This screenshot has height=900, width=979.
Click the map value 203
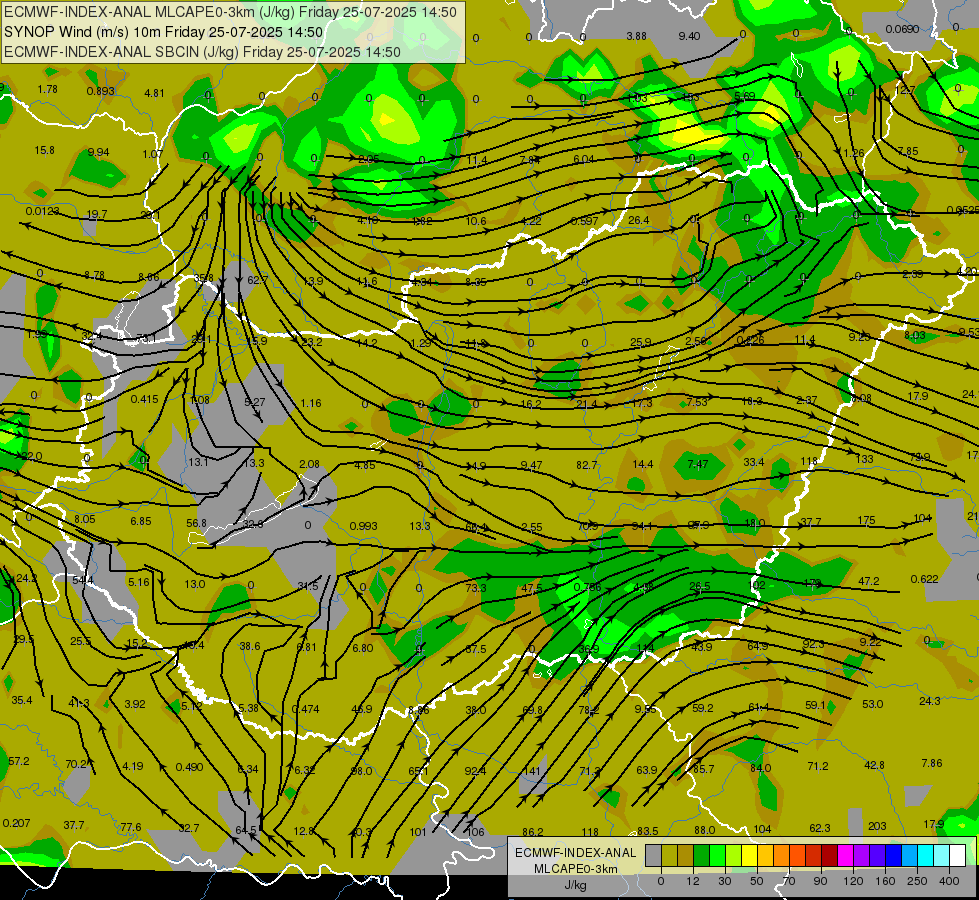pos(877,826)
